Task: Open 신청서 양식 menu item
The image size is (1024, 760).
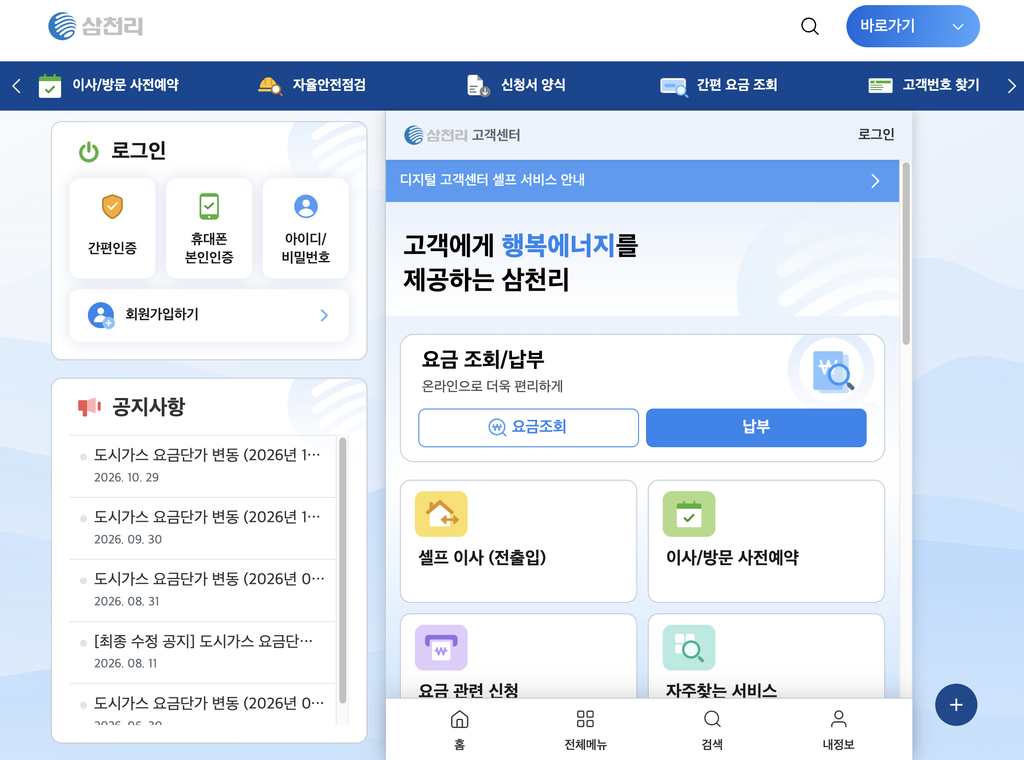Action: (x=533, y=85)
